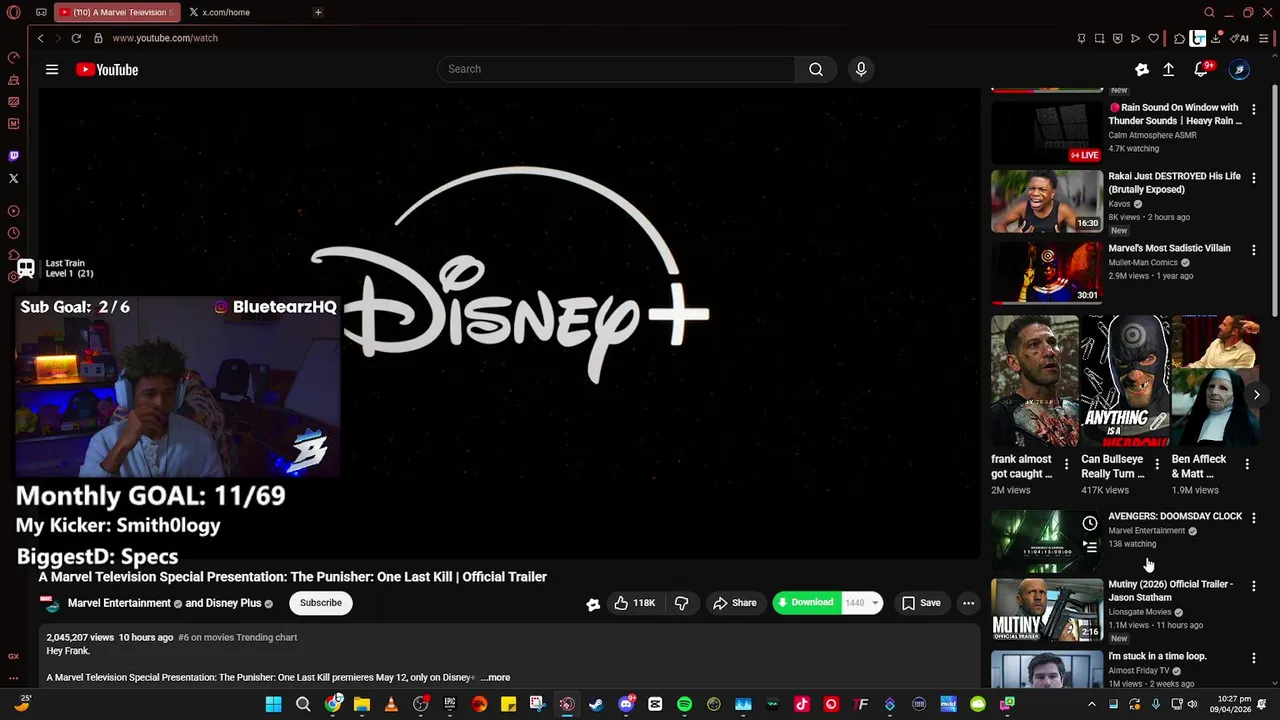Show hidden system tray icons chevron
The width and height of the screenshot is (1280, 720).
tap(1091, 704)
